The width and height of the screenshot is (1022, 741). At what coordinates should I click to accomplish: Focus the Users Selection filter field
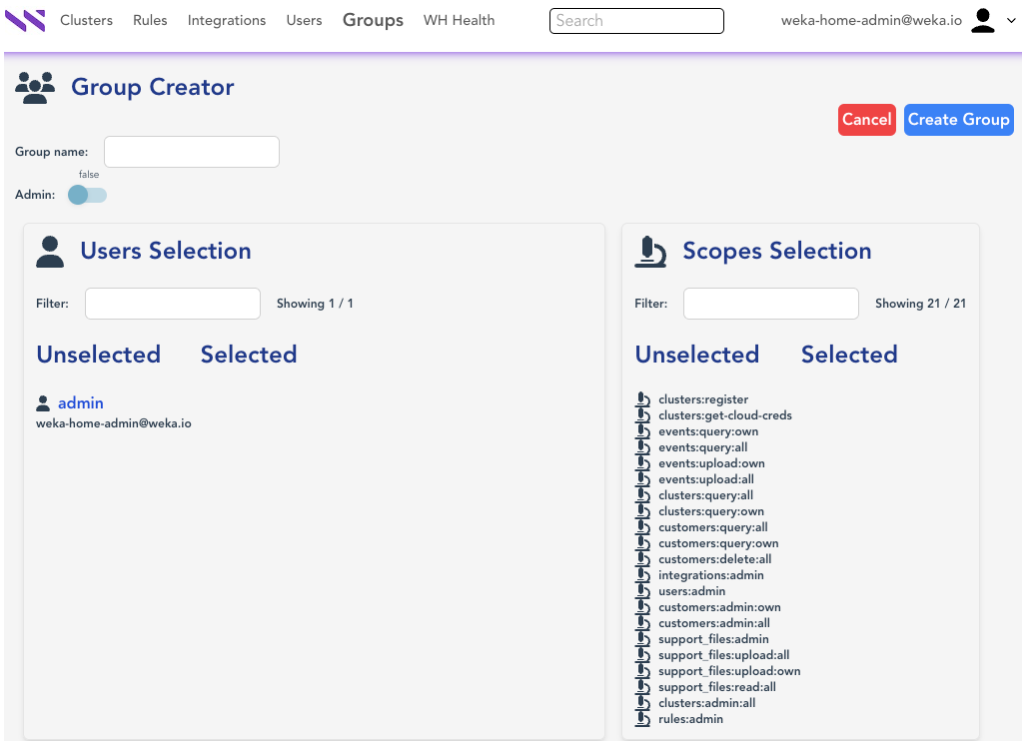[172, 303]
